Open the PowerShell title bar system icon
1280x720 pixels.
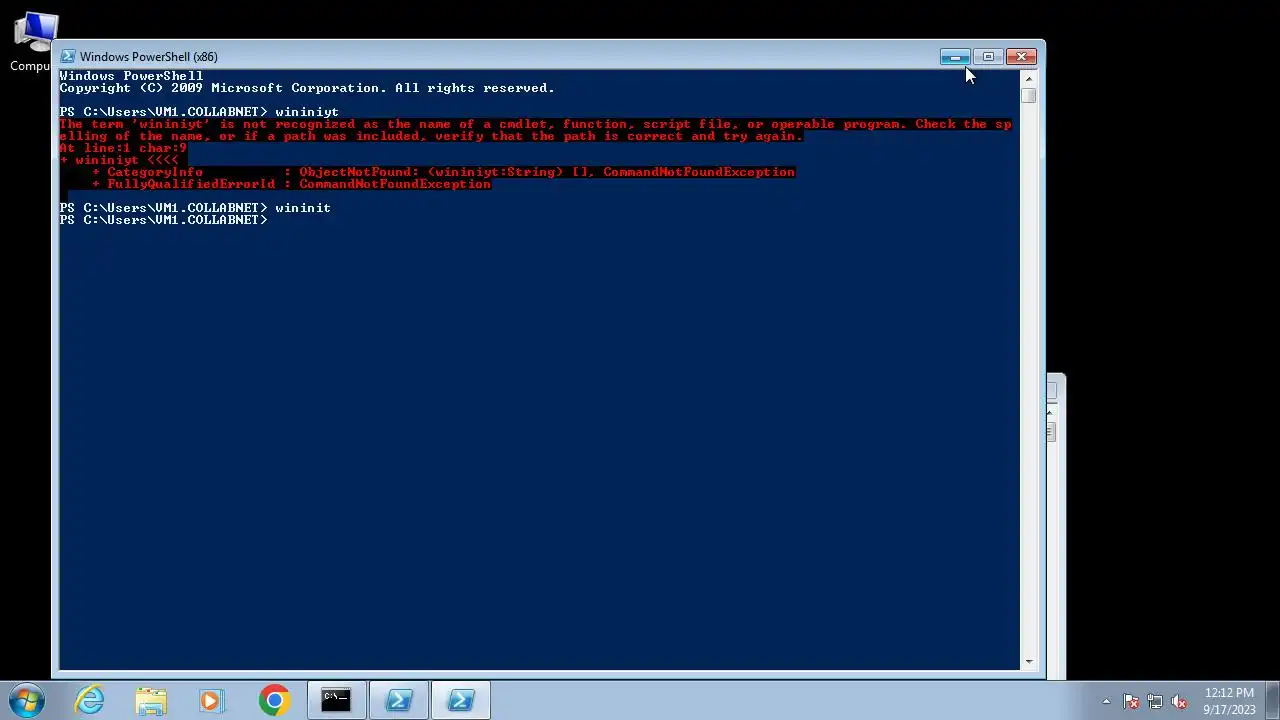(x=67, y=57)
